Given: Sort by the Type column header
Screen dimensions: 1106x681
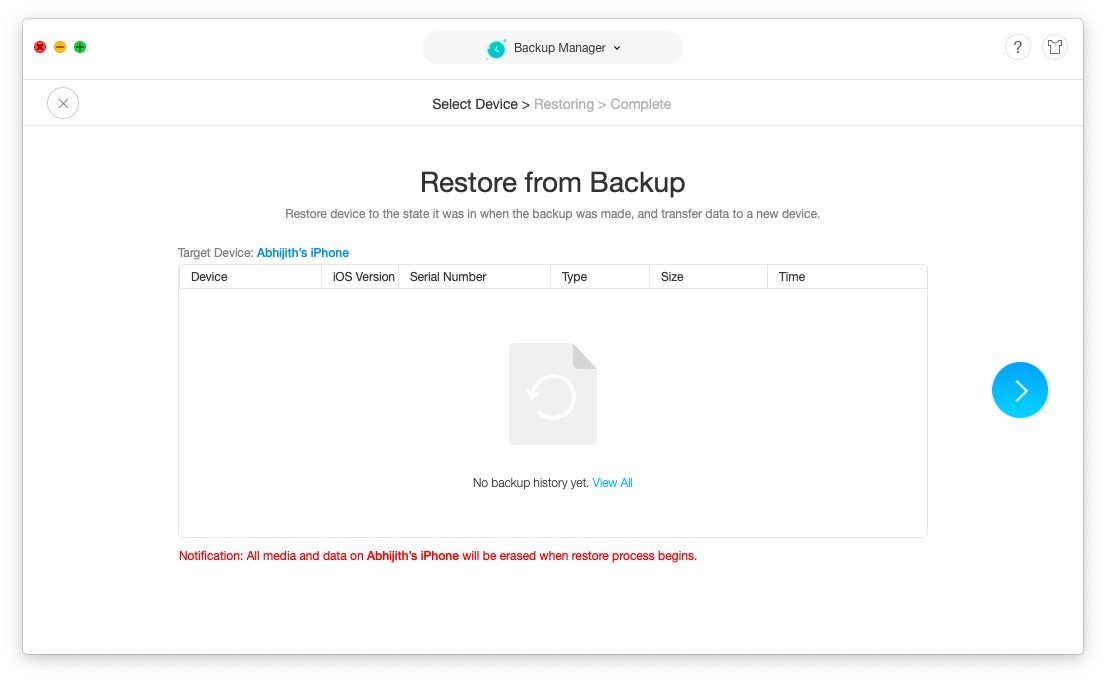Looking at the screenshot, I should [x=600, y=277].
